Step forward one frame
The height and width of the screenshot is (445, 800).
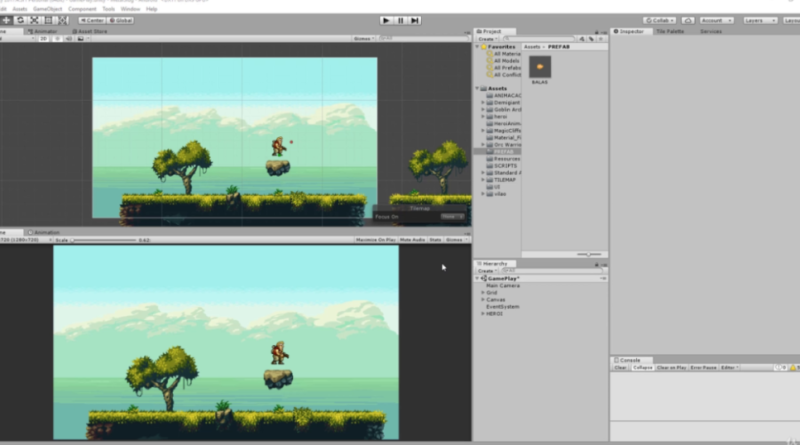tap(415, 20)
